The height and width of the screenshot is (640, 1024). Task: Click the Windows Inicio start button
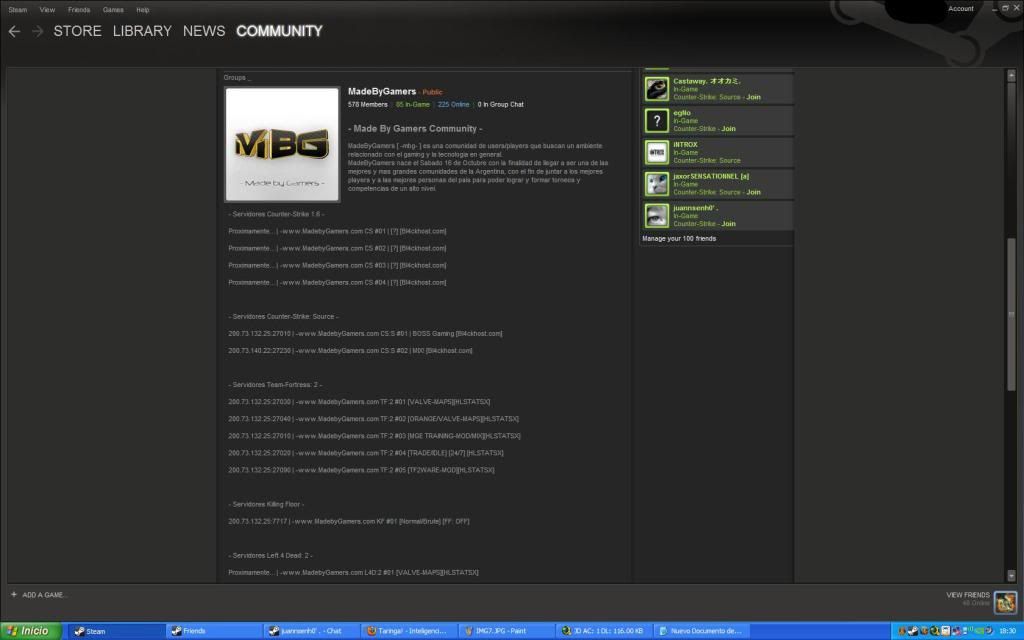tap(30, 631)
